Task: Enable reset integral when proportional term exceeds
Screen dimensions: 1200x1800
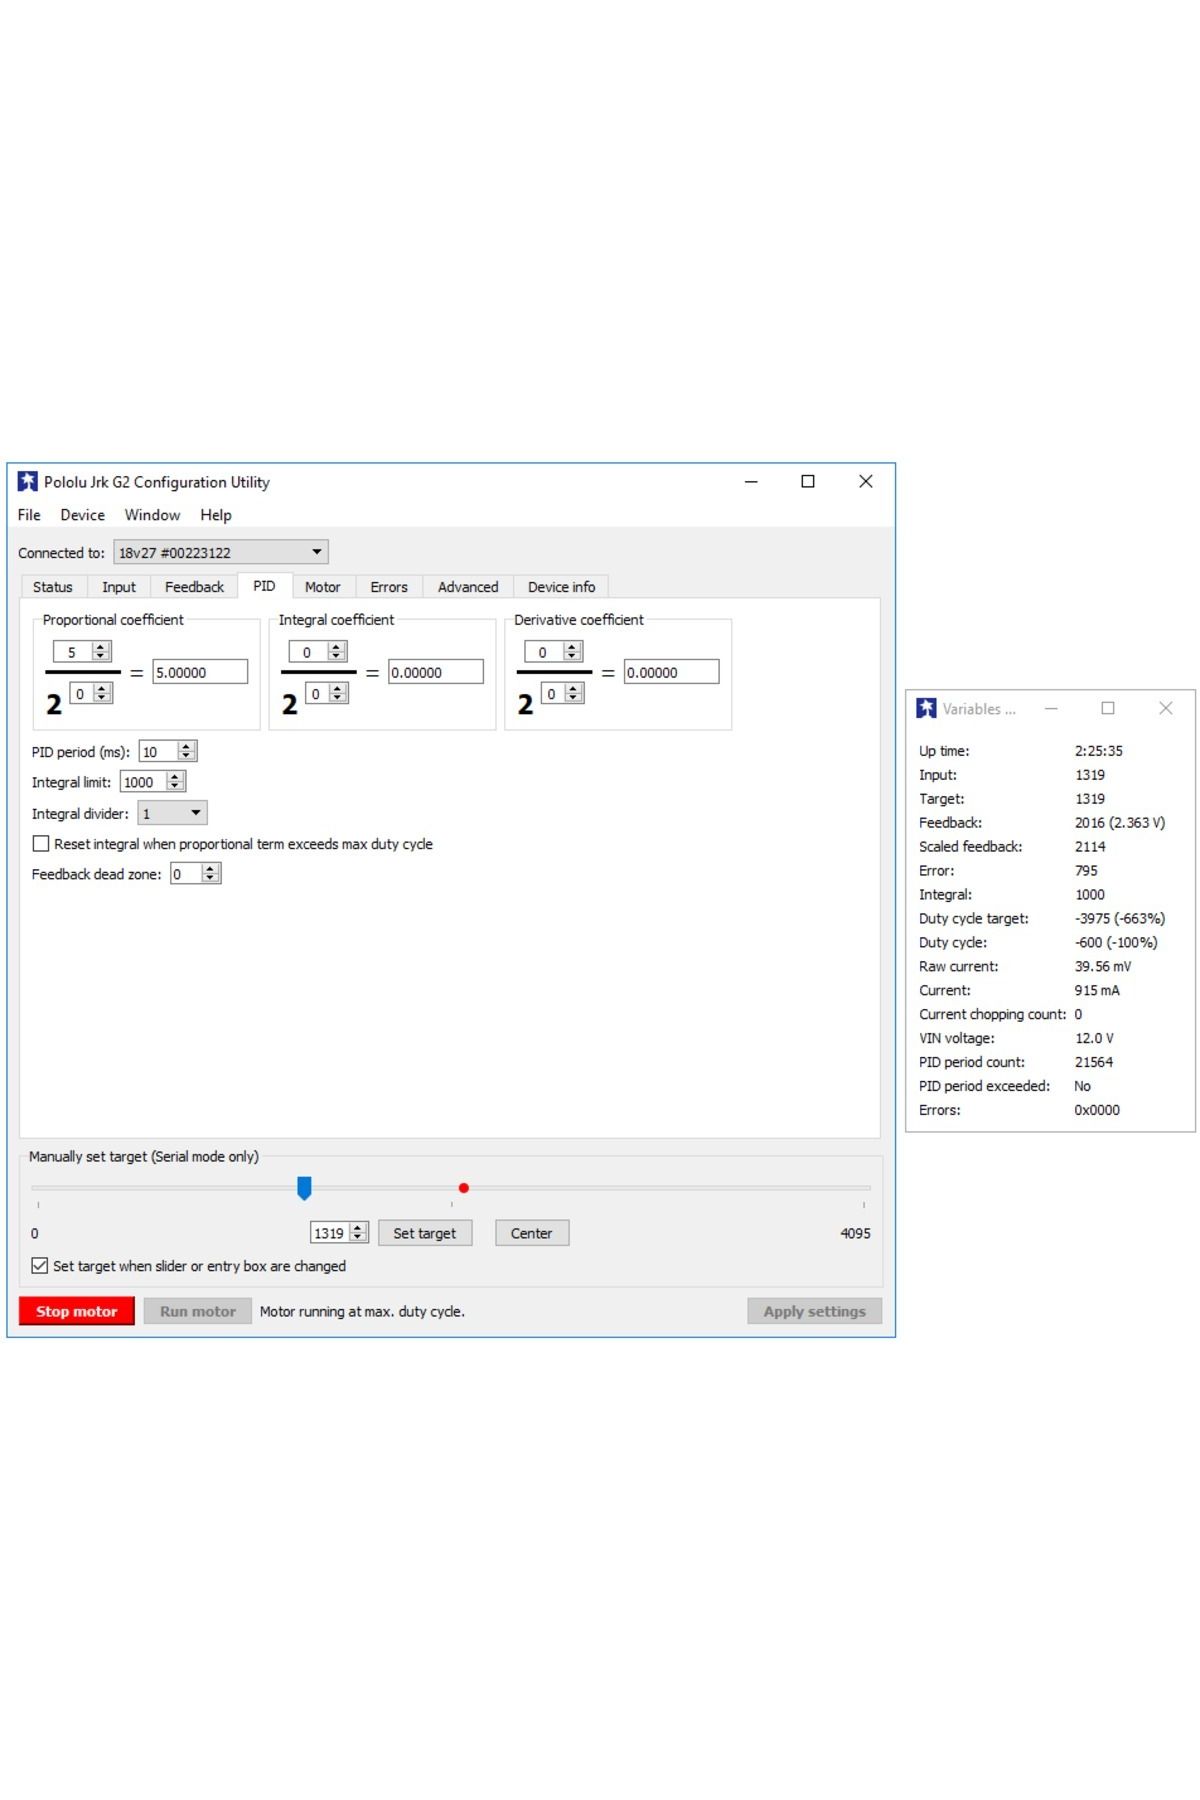Action: click(41, 844)
